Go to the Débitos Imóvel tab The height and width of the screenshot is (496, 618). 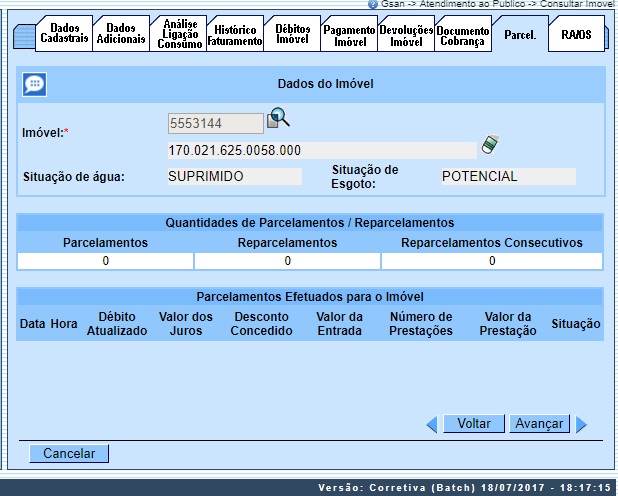point(292,33)
